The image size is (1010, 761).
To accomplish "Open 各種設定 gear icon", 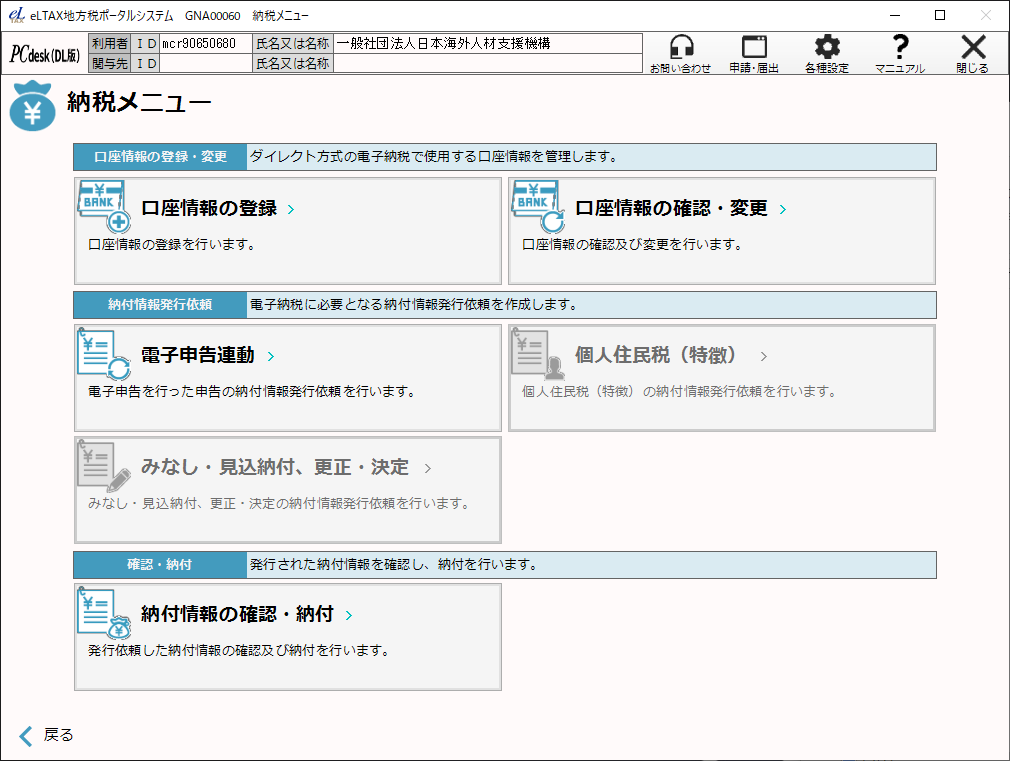I will (x=827, y=47).
